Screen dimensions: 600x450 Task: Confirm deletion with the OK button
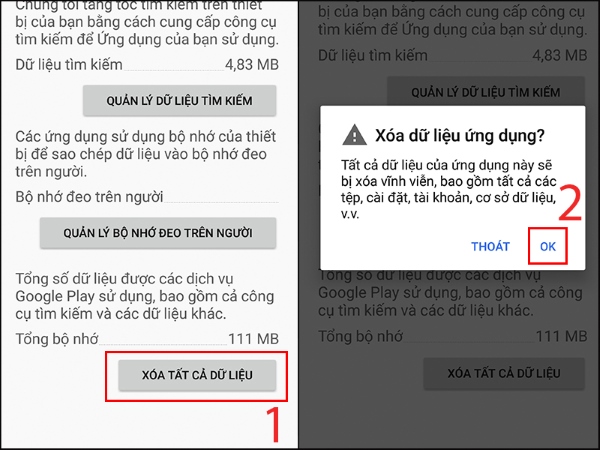(x=548, y=246)
